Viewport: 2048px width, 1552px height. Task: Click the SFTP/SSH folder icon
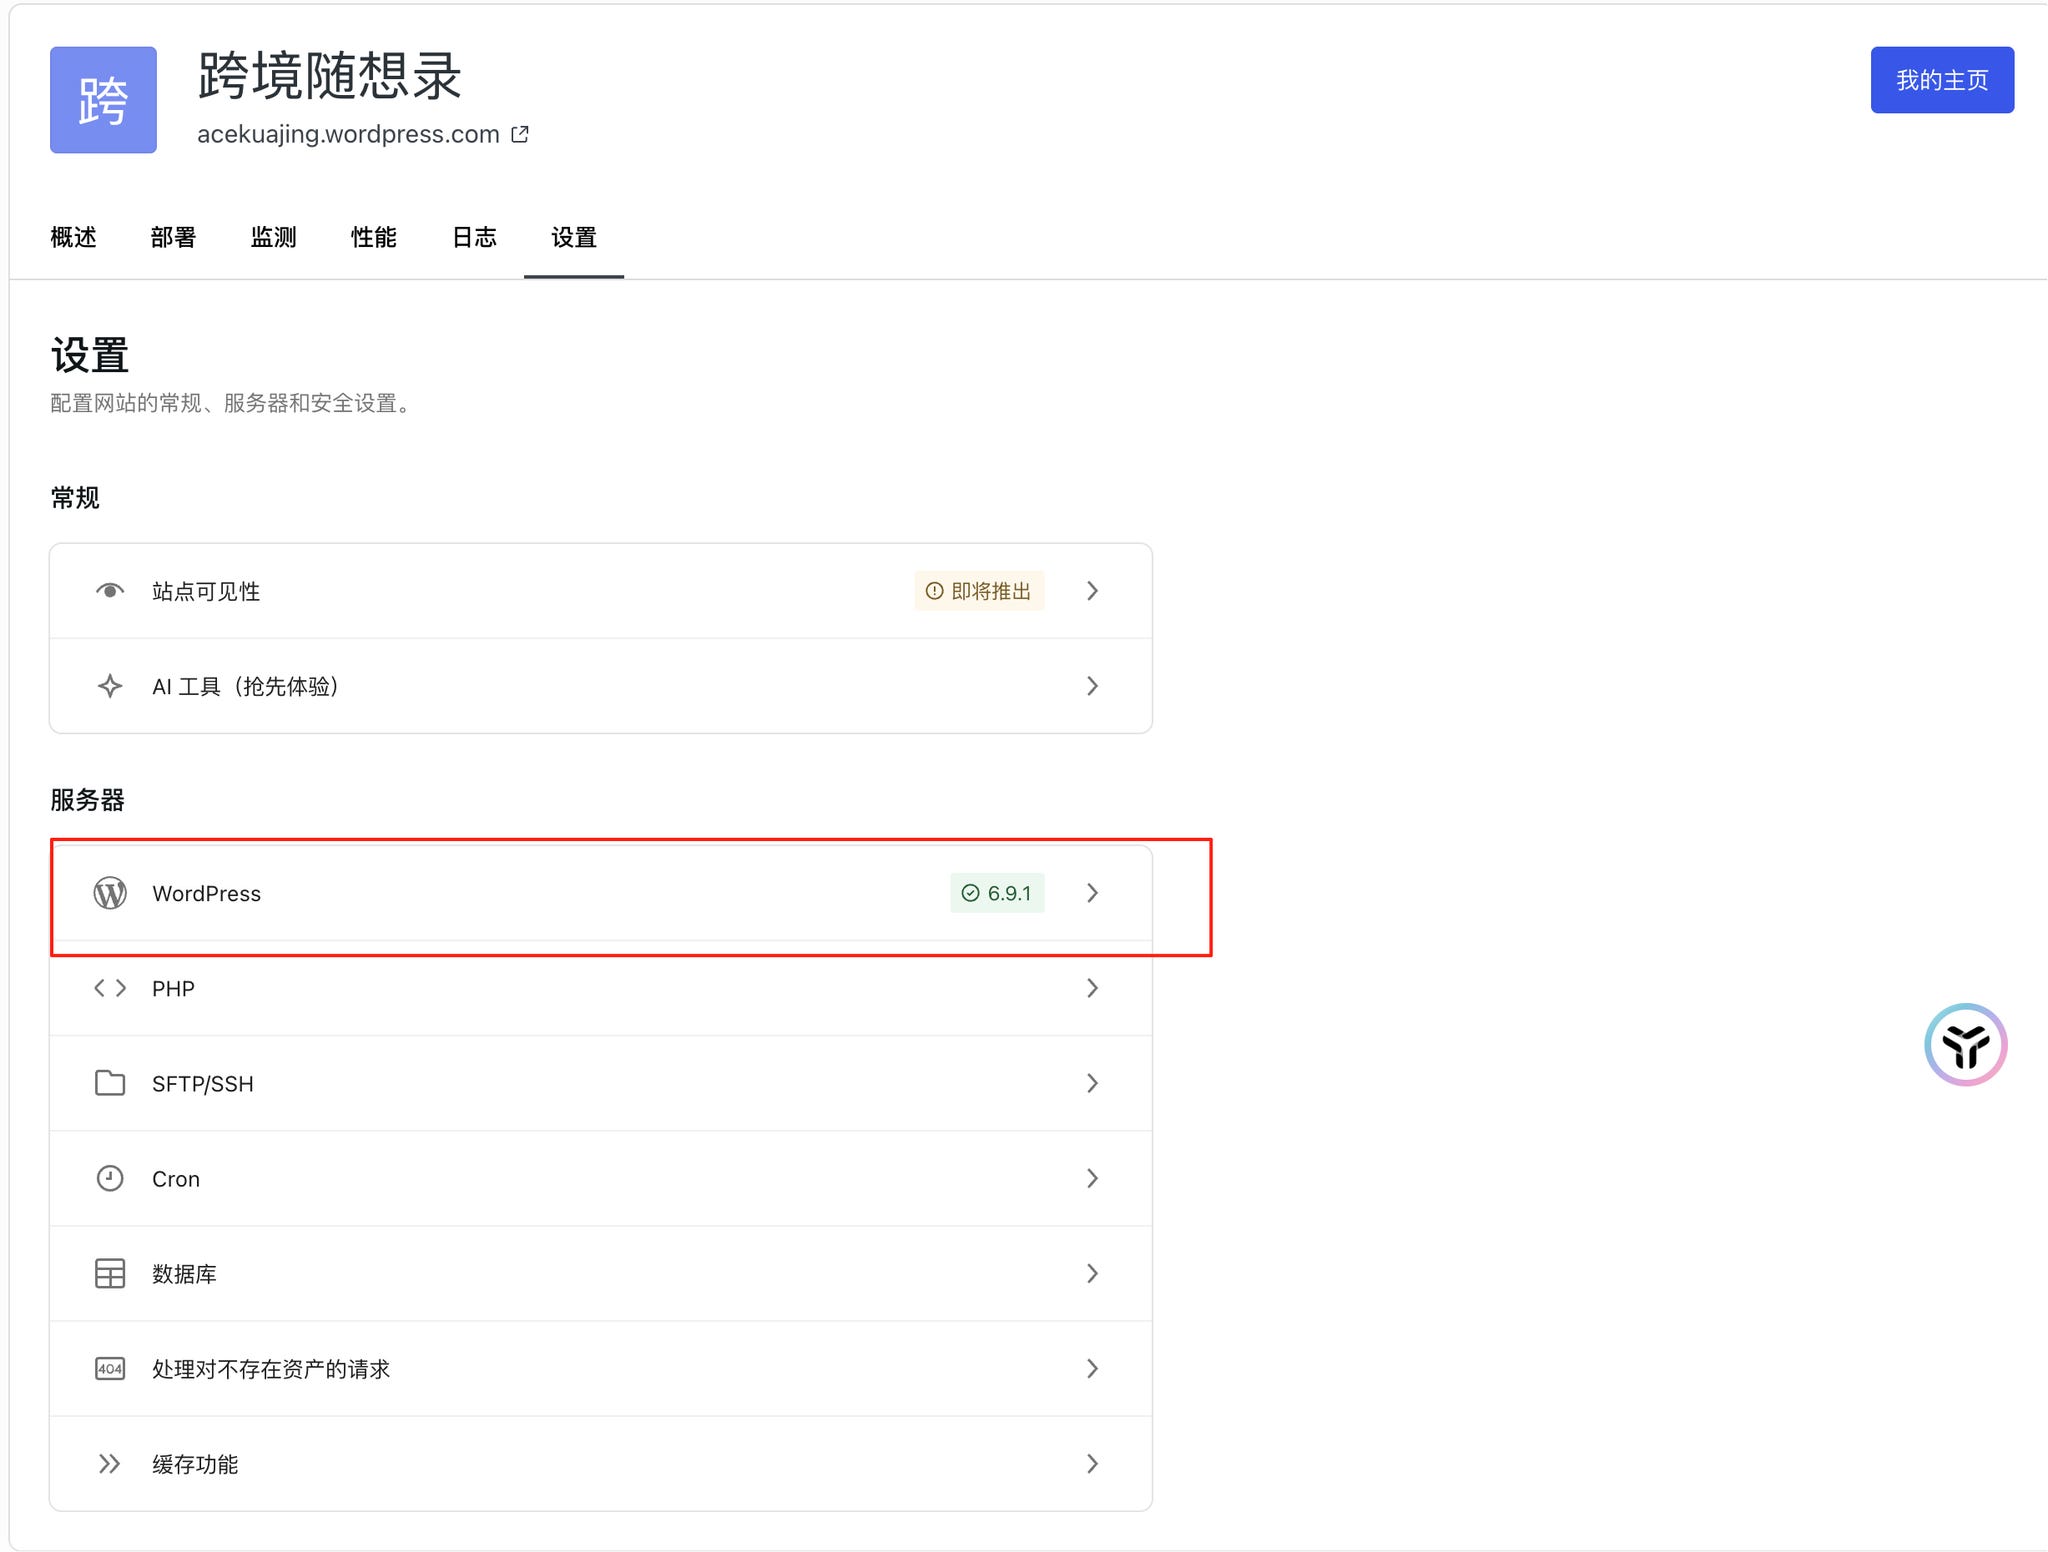pyautogui.click(x=110, y=1083)
